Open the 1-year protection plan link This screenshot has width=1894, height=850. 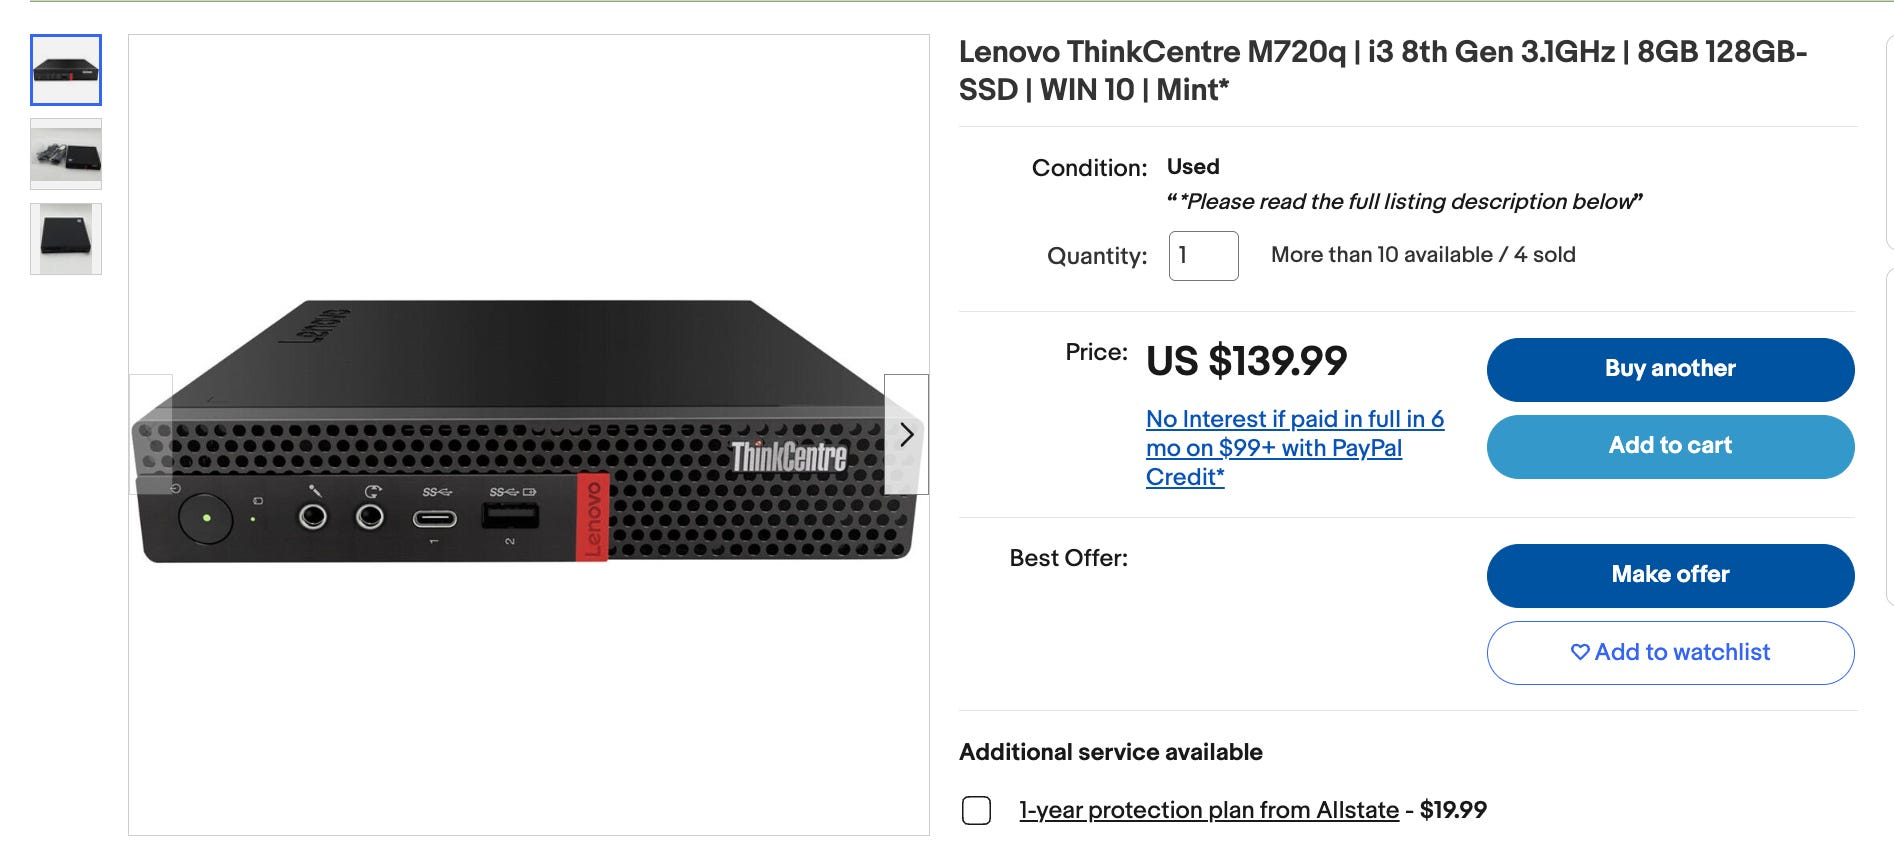click(x=1208, y=810)
